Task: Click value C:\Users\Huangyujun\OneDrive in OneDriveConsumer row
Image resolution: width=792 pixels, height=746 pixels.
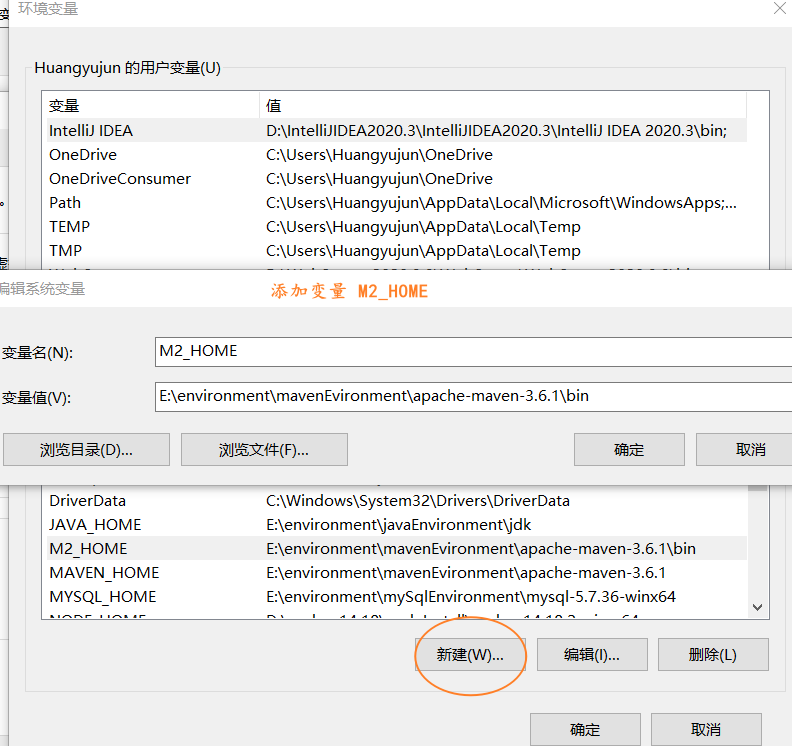Action: pos(379,179)
